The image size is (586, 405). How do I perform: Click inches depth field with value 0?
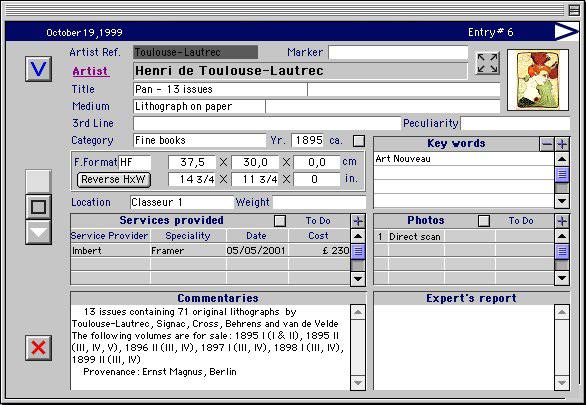click(x=317, y=179)
